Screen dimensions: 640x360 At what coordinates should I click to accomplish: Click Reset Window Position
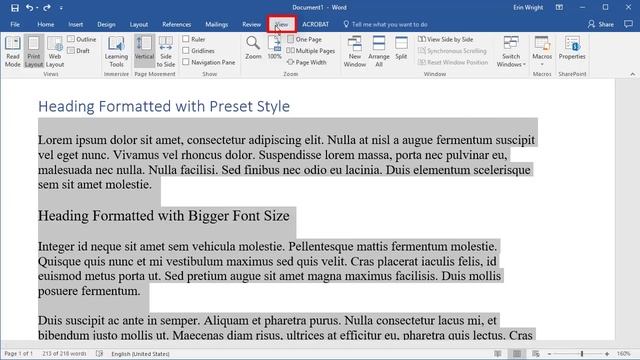point(453,62)
